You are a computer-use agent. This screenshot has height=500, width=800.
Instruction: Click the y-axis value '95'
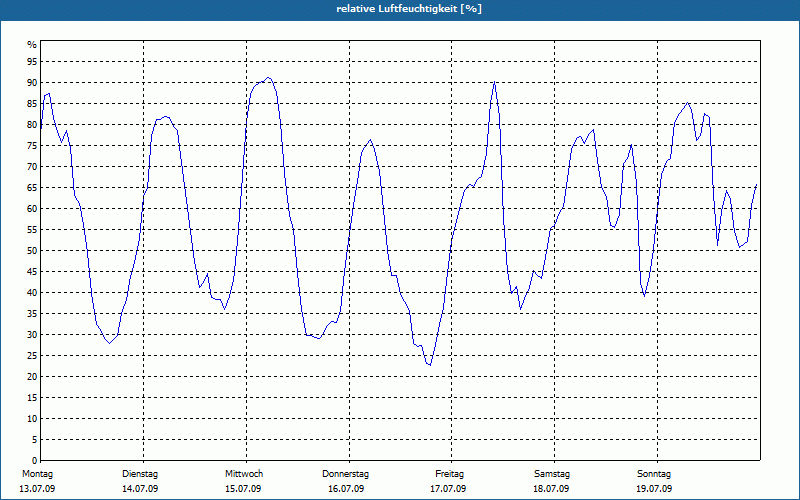click(32, 62)
